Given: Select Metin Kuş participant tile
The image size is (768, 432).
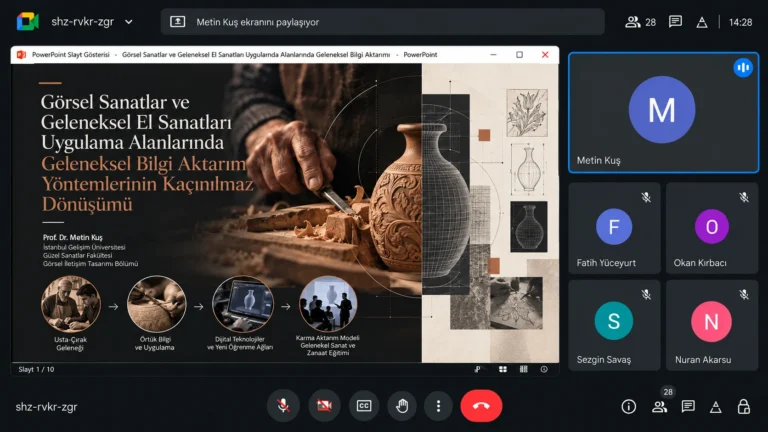Looking at the screenshot, I should (663, 113).
